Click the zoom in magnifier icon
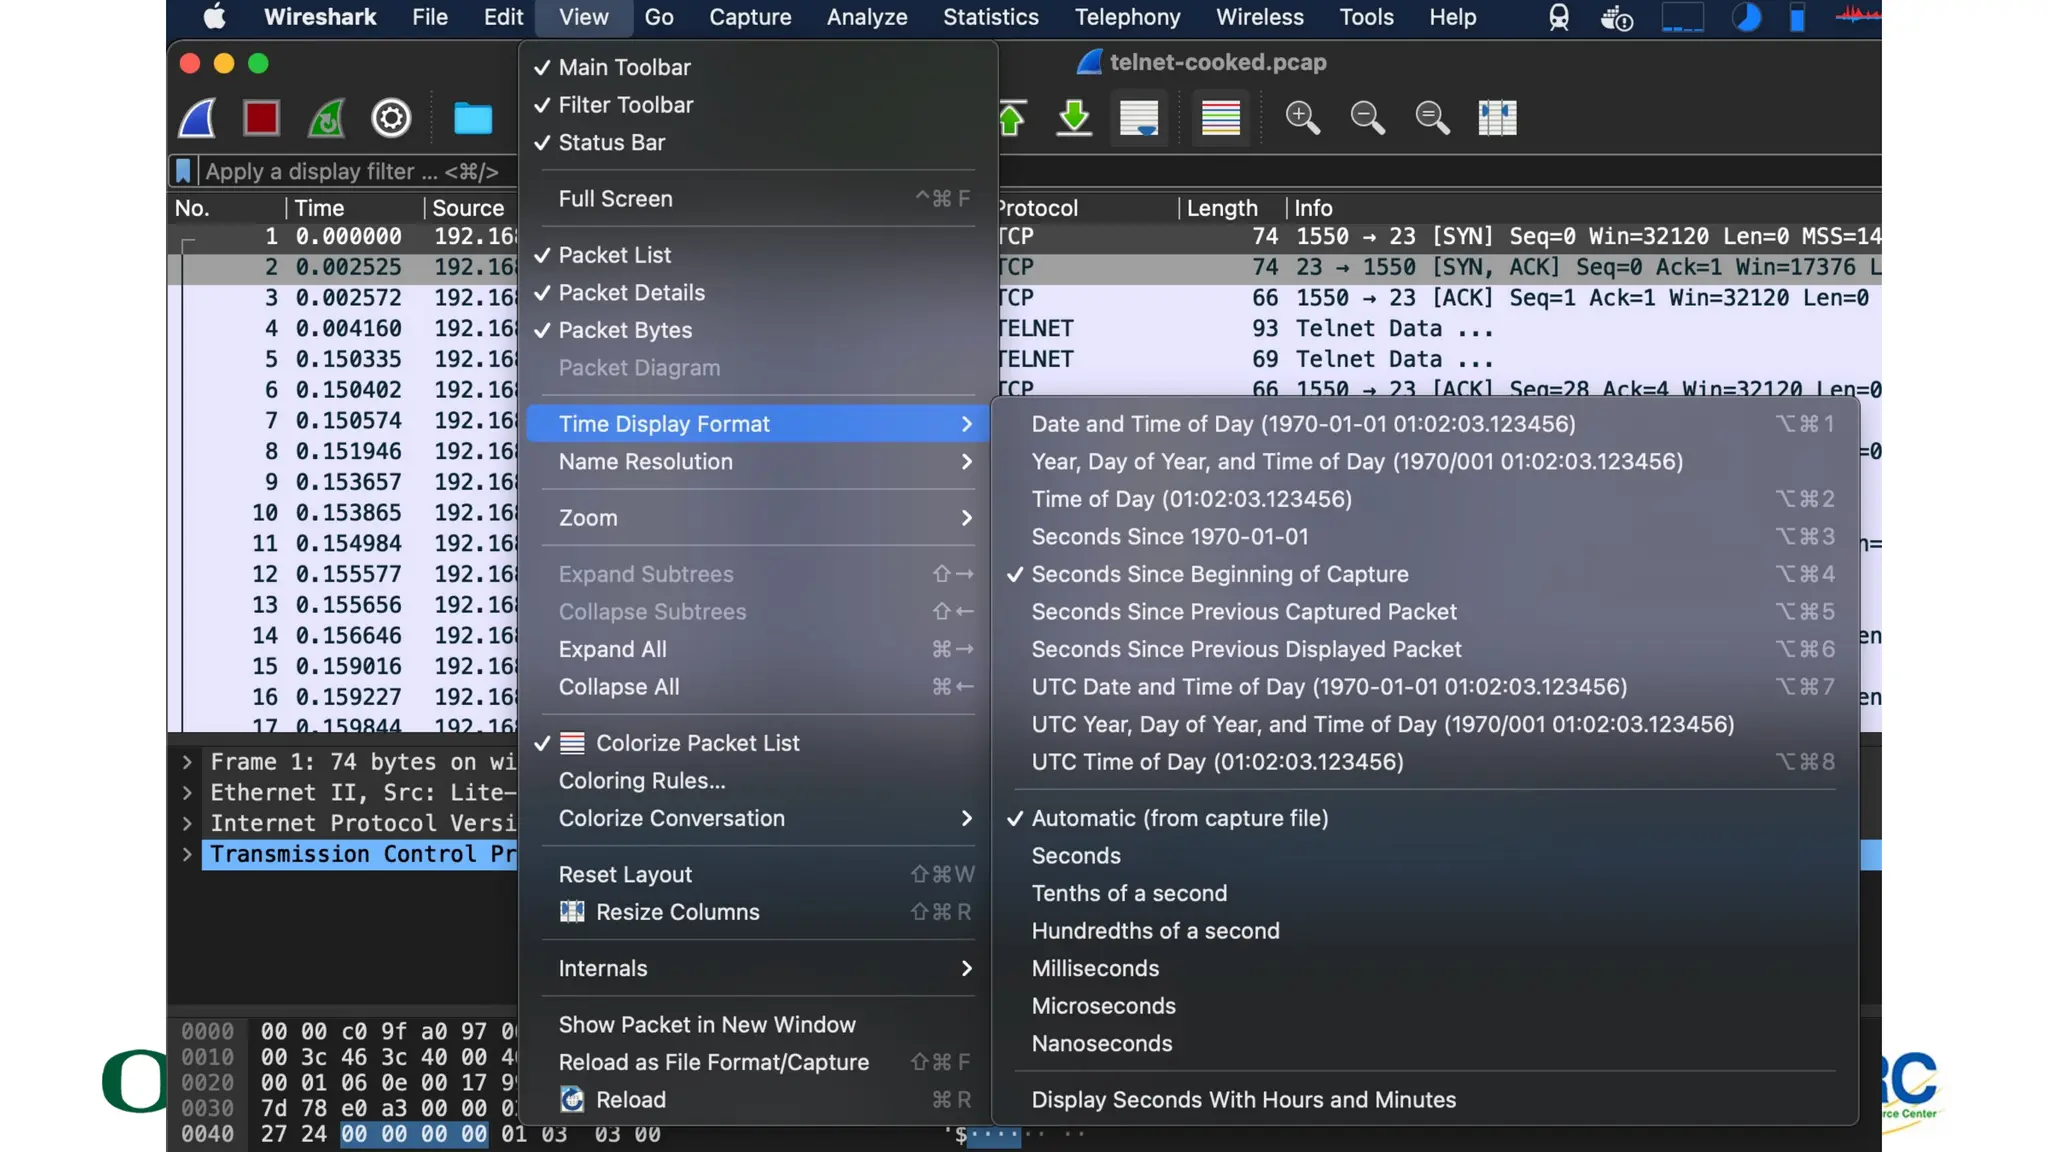Viewport: 2048px width, 1152px height. pyautogui.click(x=1302, y=118)
